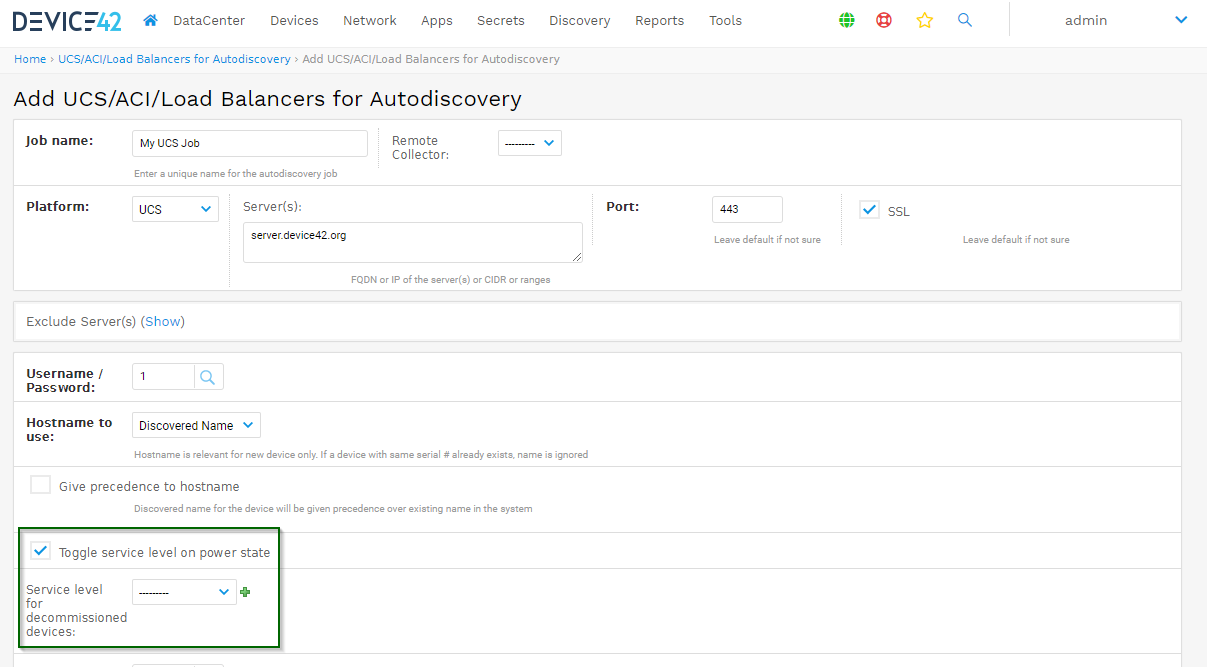1207x667 pixels.
Task: Click the Job name input field
Action: (250, 143)
